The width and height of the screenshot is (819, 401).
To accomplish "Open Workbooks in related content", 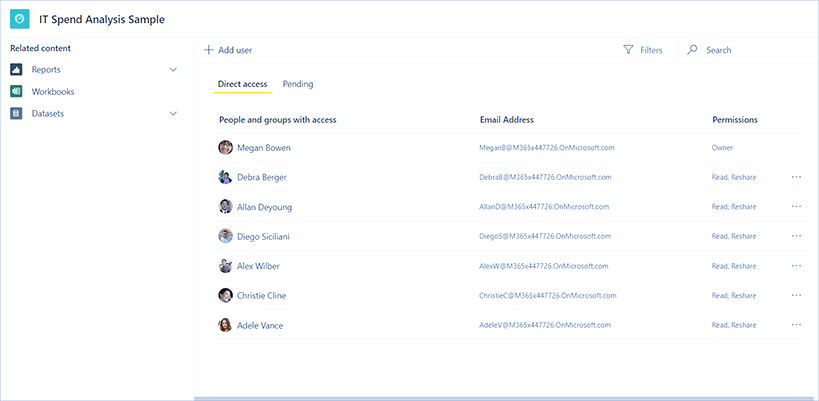I will 53,91.
